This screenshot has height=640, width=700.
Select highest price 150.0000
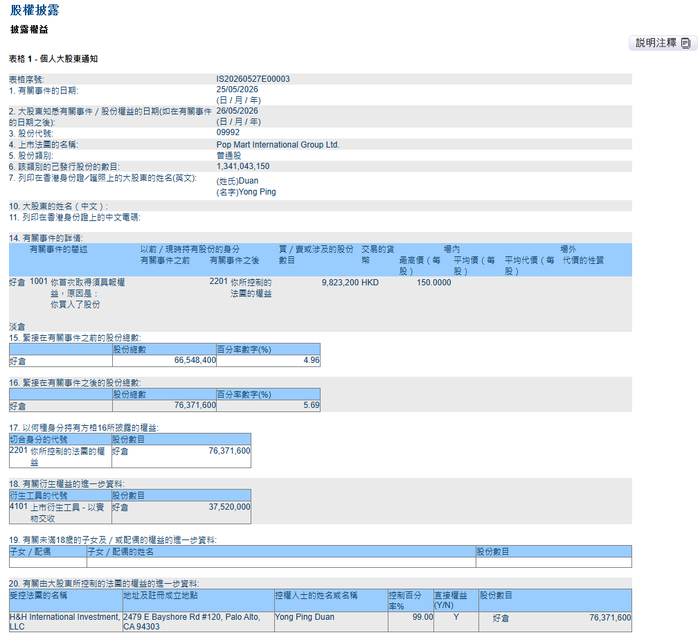click(x=434, y=283)
